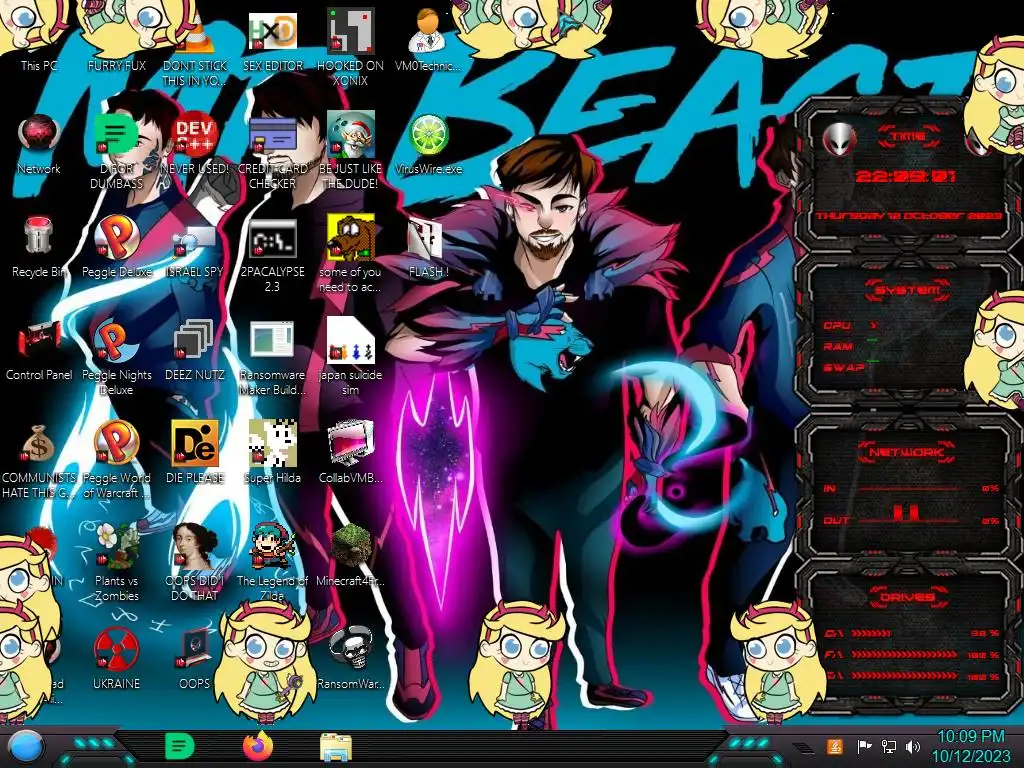Open the Minecraft4Fr... grass block icon
The height and width of the screenshot is (768, 1024).
[x=350, y=555]
